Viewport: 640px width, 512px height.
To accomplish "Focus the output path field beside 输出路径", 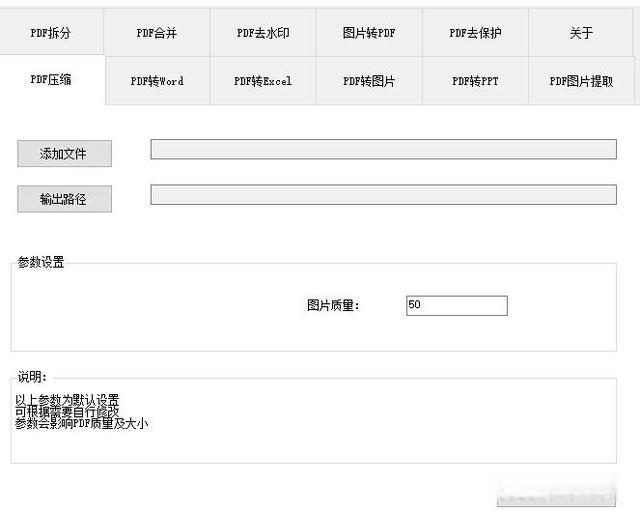I will pos(383,195).
